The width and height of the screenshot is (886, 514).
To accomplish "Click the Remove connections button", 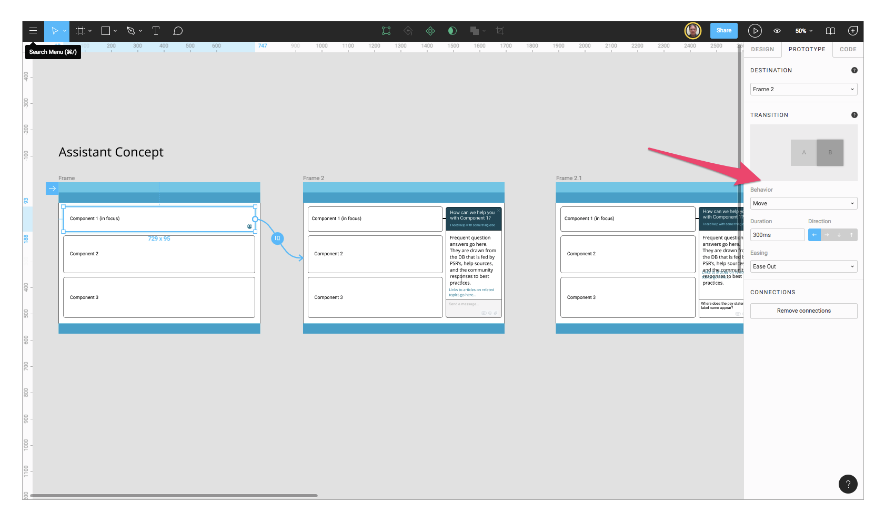I will (x=804, y=311).
